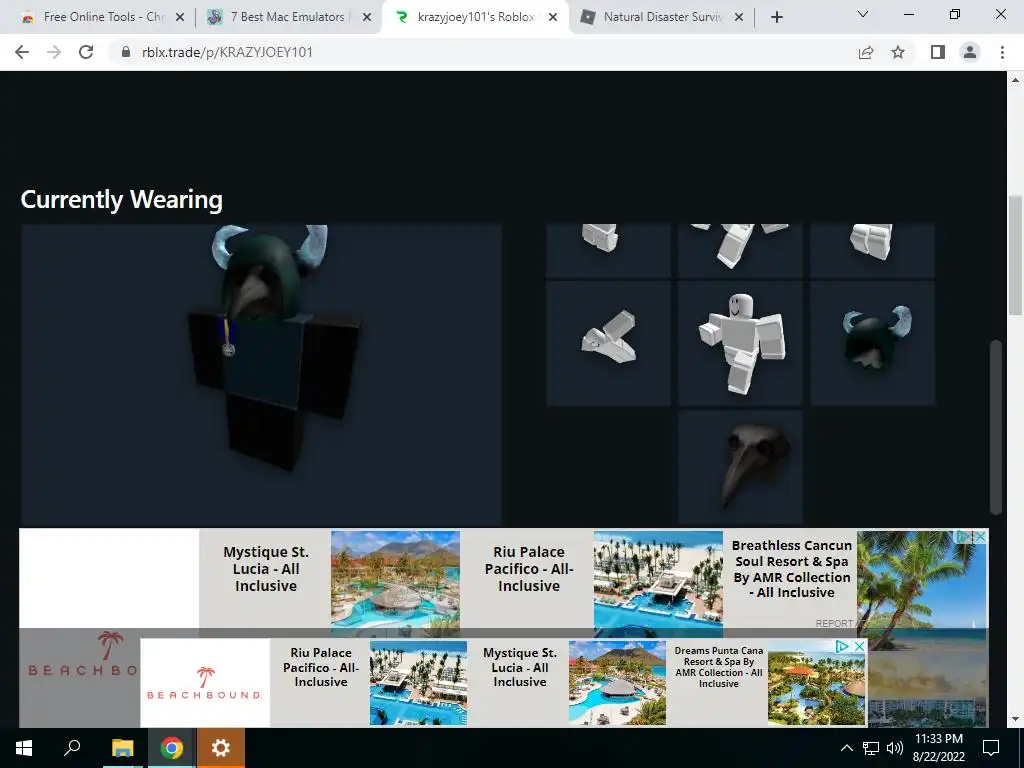Open Dreams Punta Cana Resort ad
The image size is (1024, 768).
click(767, 682)
